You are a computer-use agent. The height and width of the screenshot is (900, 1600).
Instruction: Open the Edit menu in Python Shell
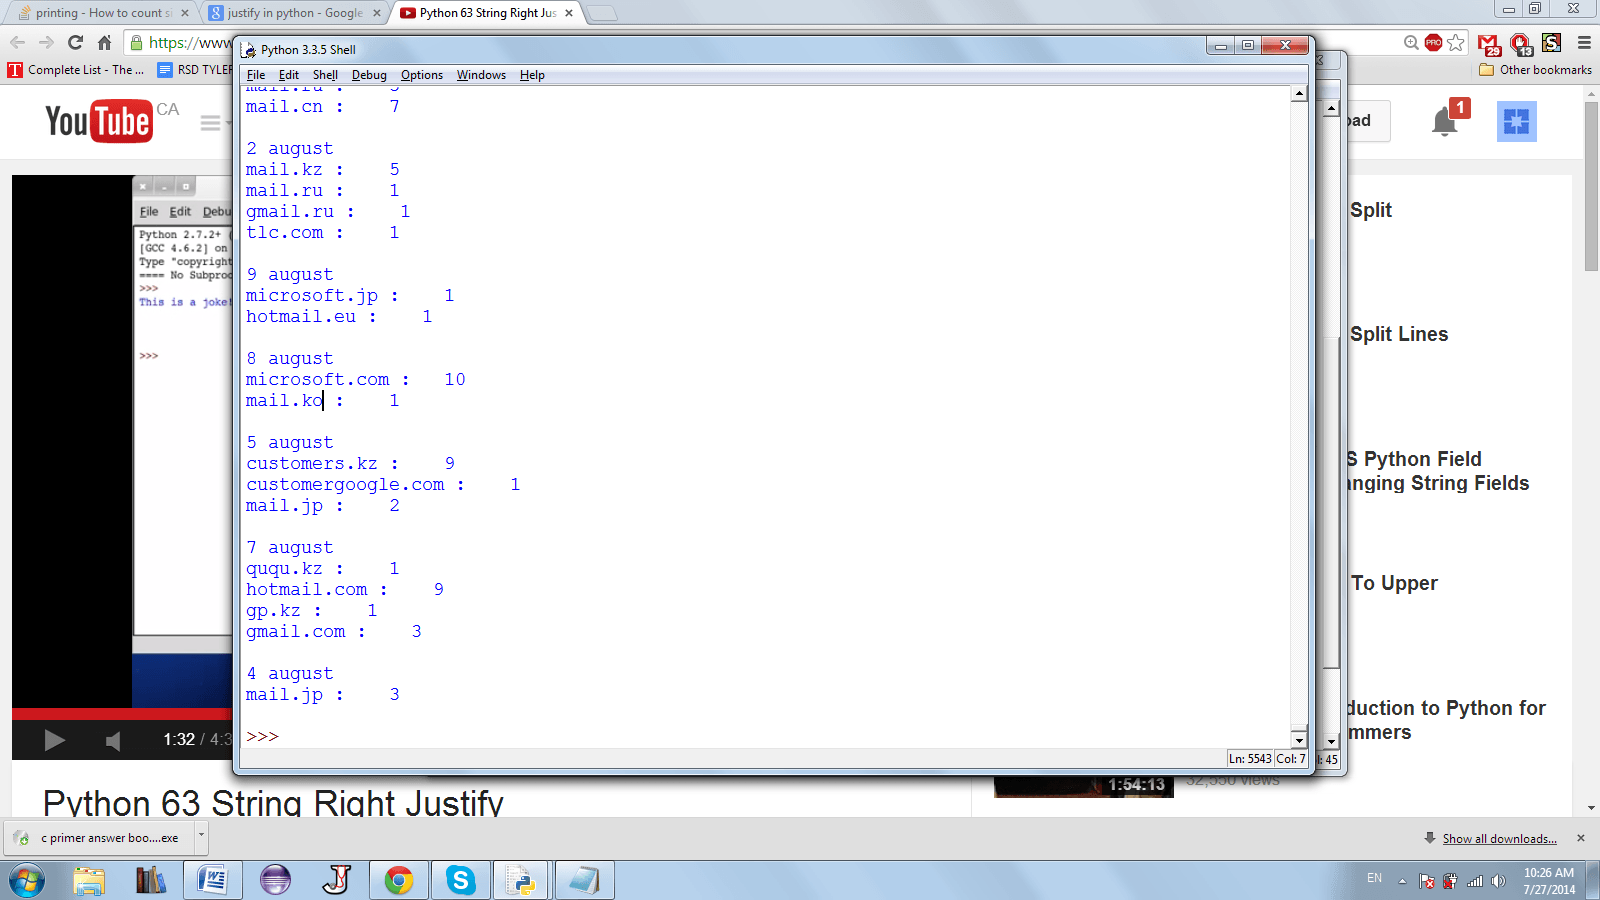pos(289,75)
